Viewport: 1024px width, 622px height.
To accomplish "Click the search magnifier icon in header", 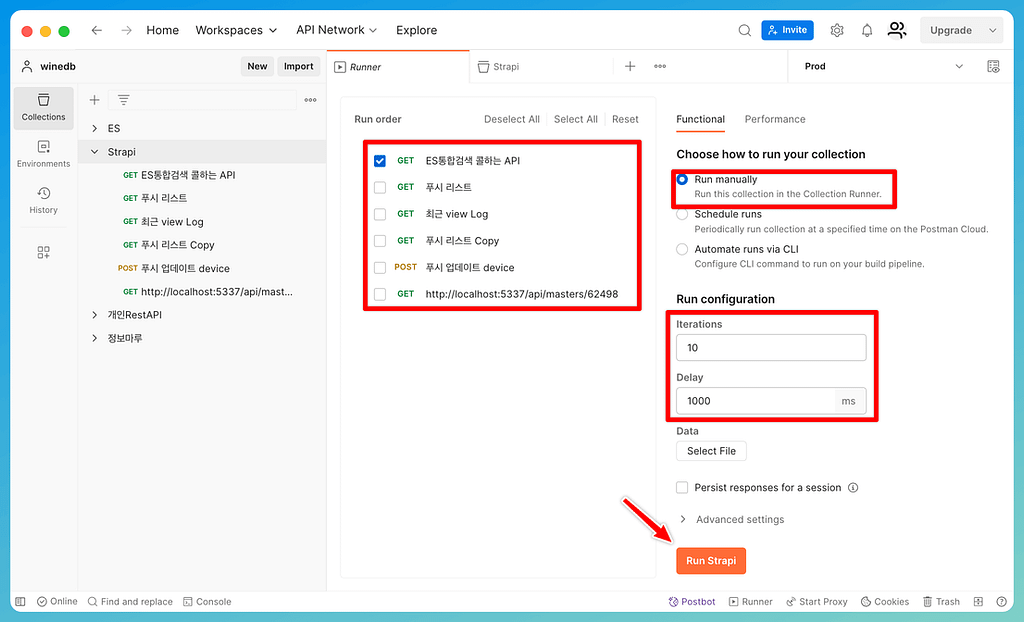I will 744,30.
